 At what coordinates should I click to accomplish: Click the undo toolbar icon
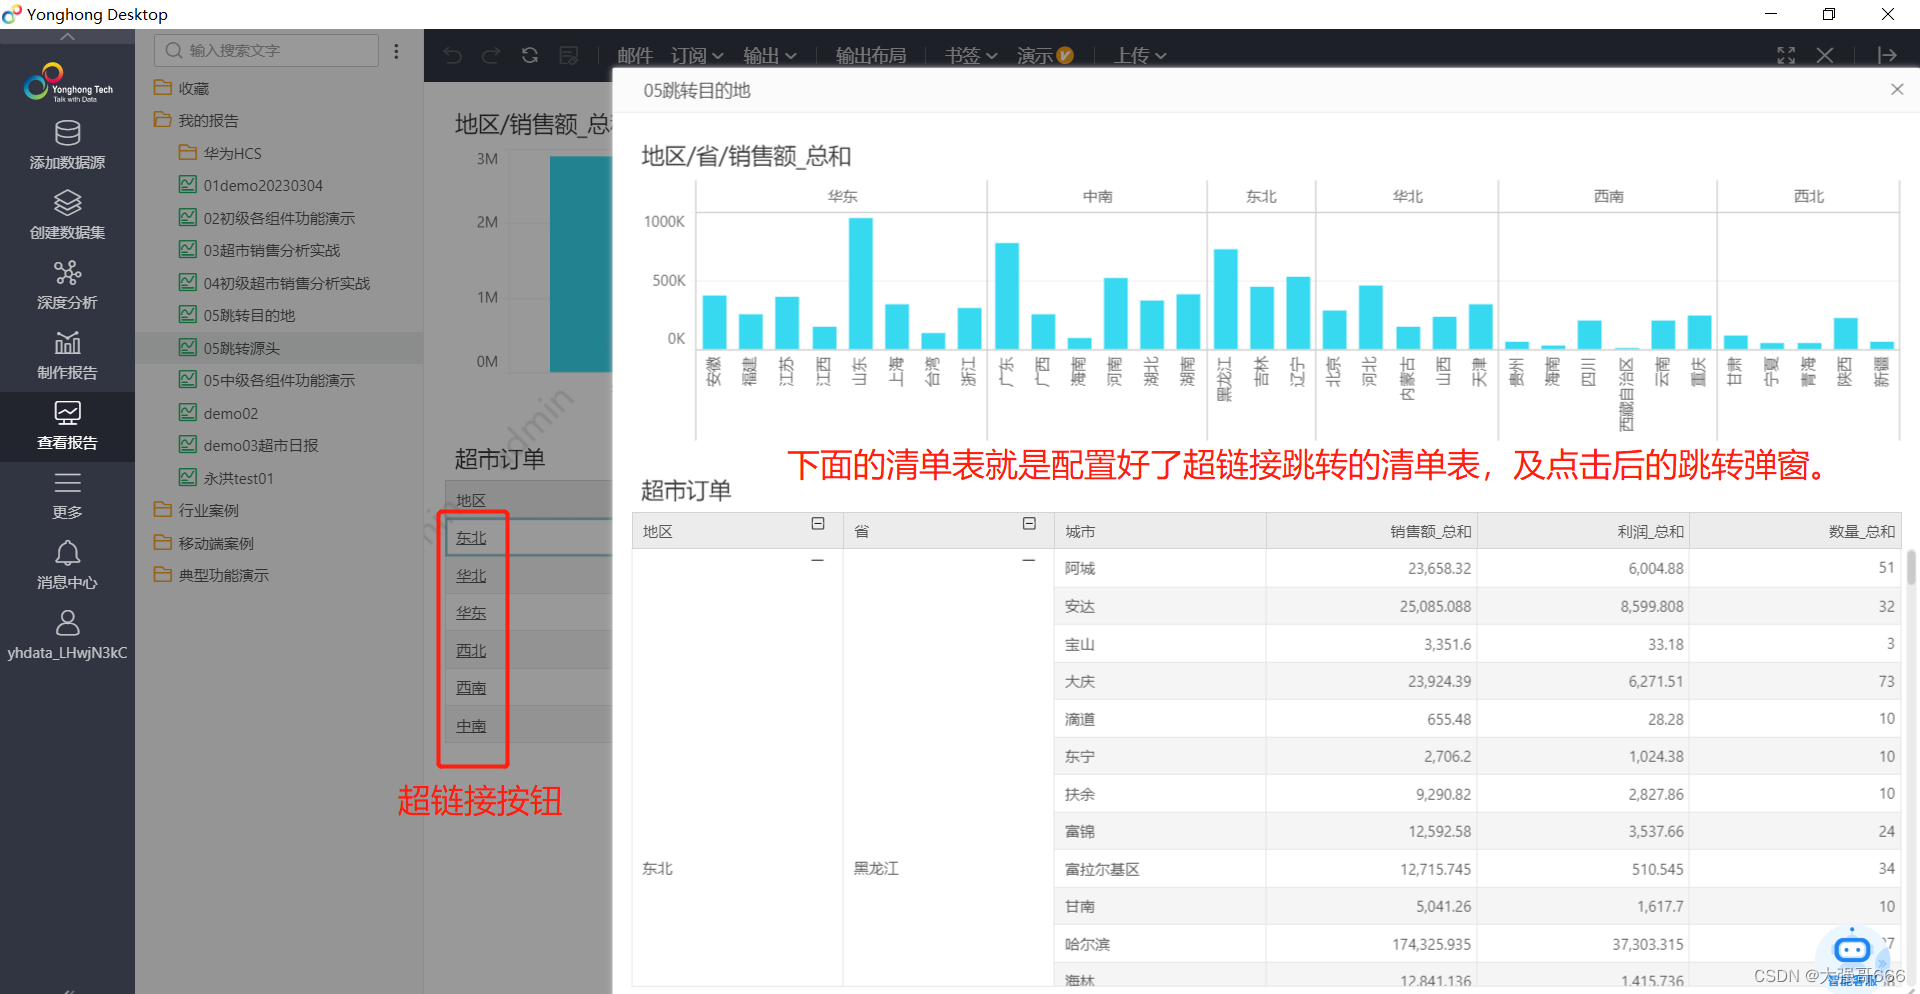point(453,55)
